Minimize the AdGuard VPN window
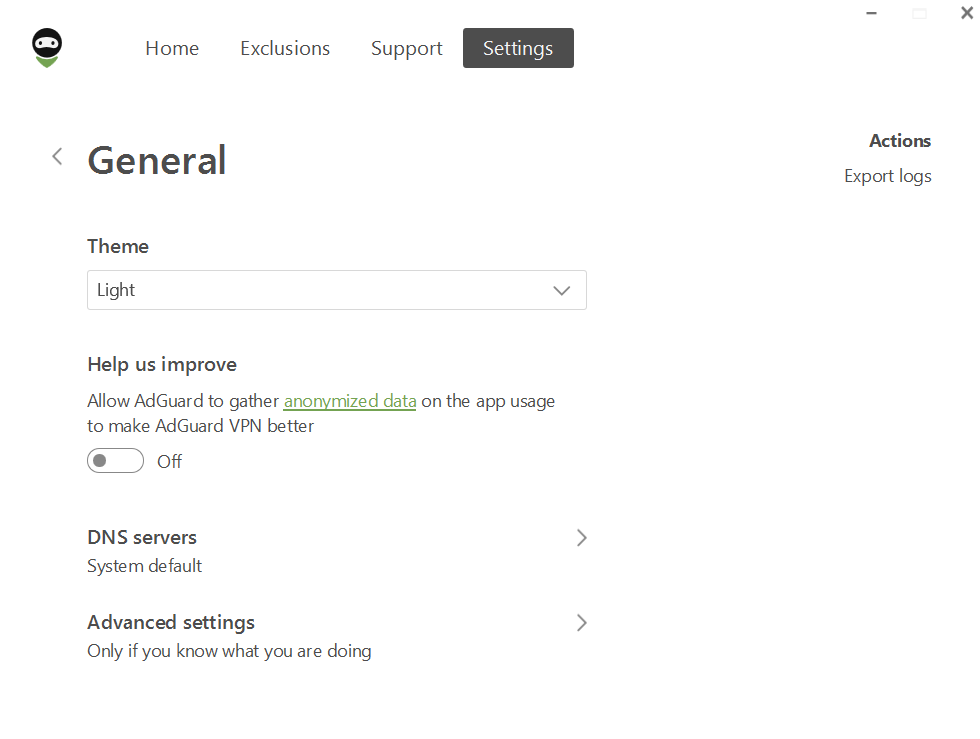 (872, 13)
